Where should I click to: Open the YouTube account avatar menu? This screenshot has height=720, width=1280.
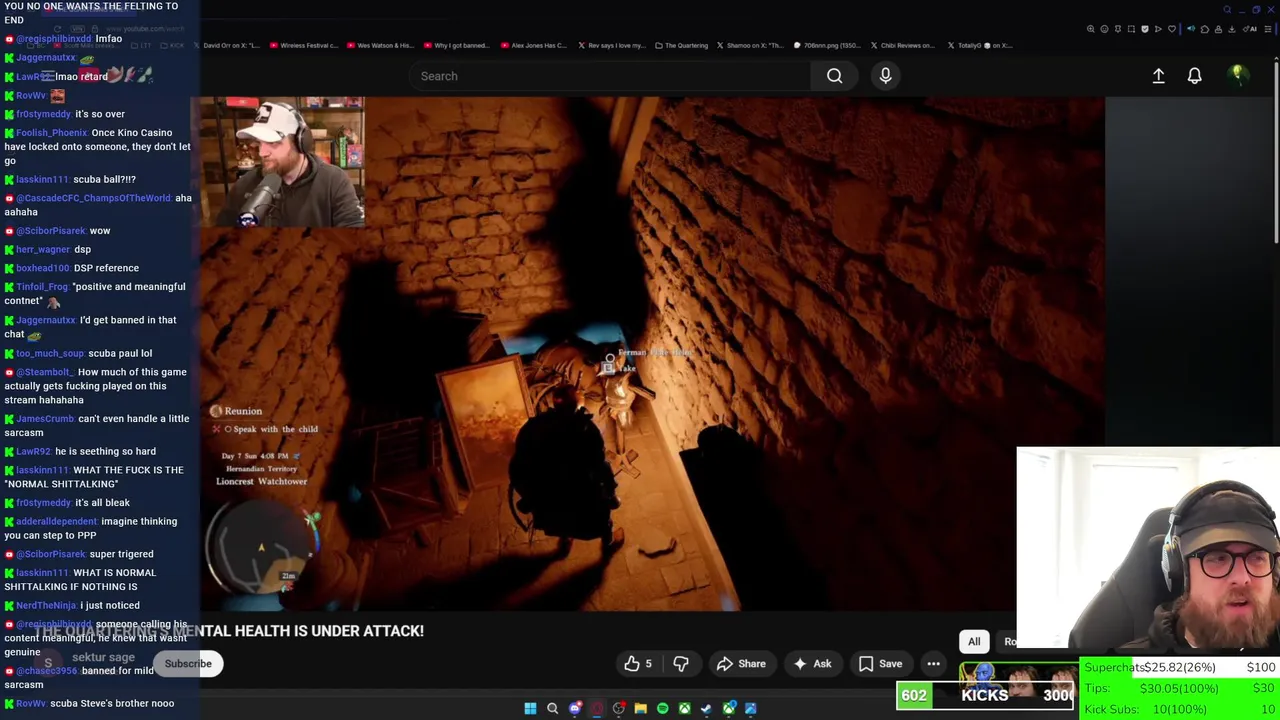tap(1237, 75)
